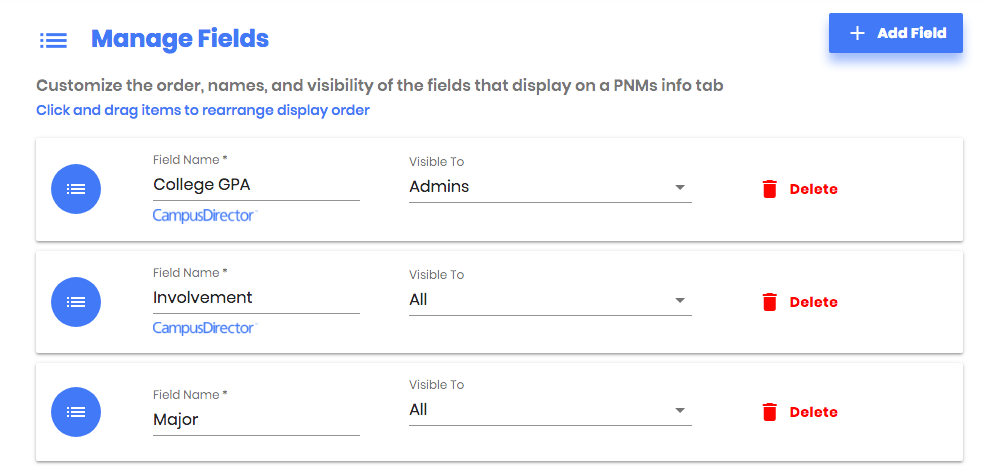This screenshot has height=467, width=987.
Task: Delete the Involvement field
Action: (799, 302)
